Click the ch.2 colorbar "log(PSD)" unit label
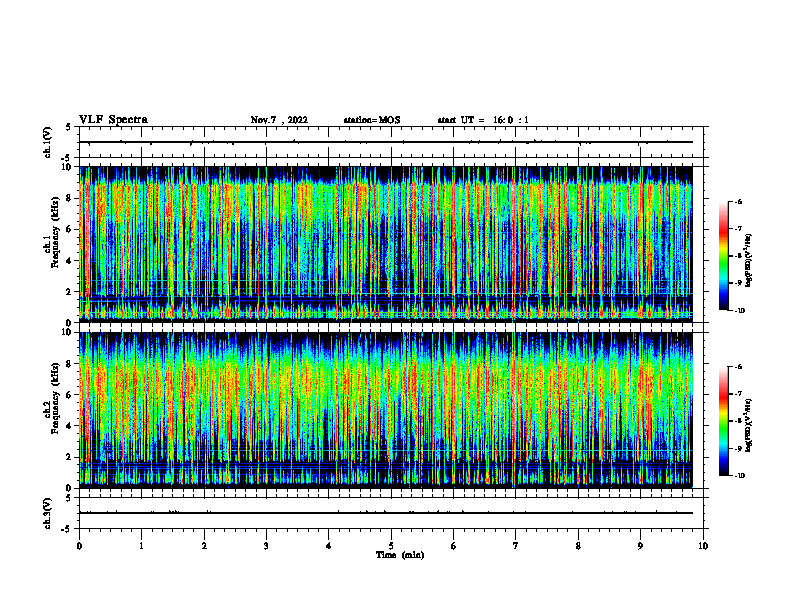This screenshot has width=792, height=612. 749,425
